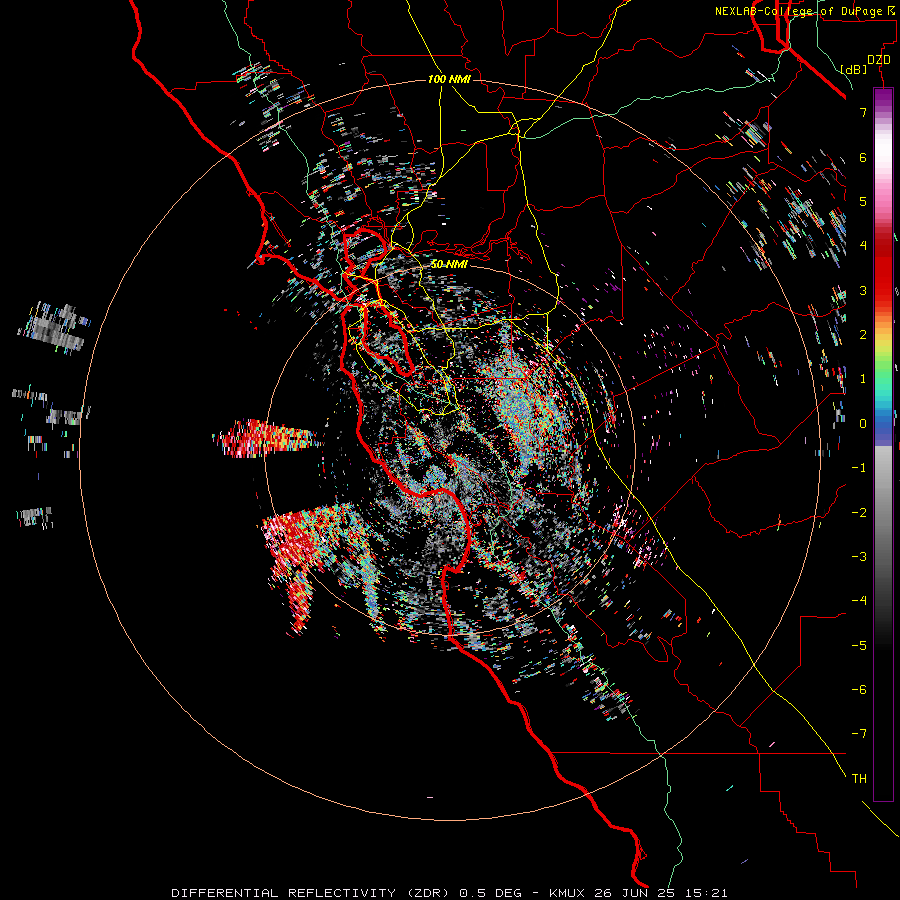The image size is (900, 900).
Task: Click the -4 dB scale label
Action: 859,601
